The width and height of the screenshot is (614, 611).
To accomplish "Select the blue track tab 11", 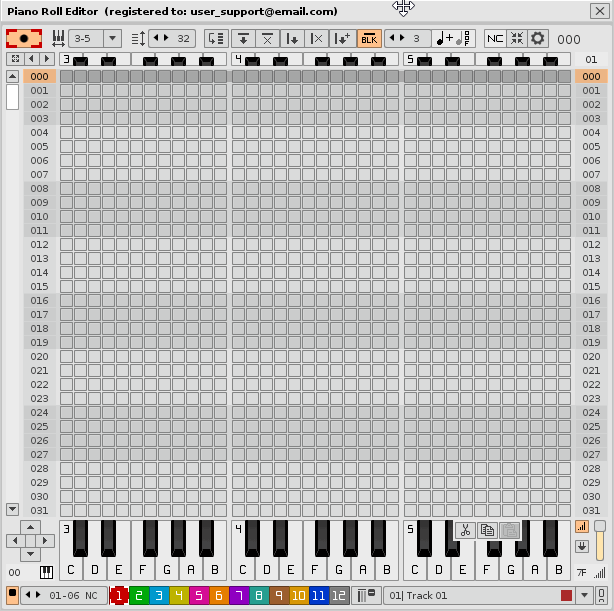I will 318,596.
